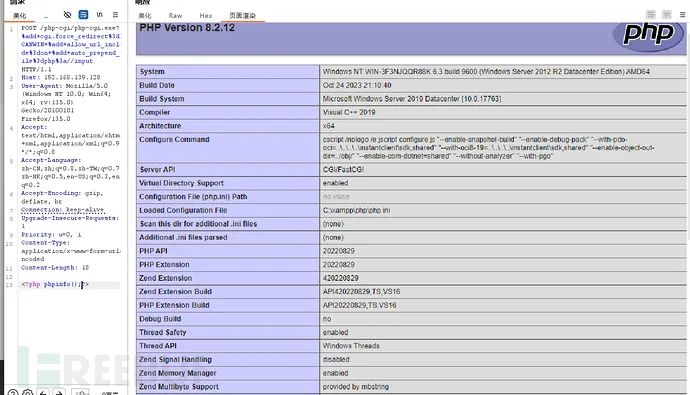Click the PHP logo in the phpinfo header
Viewport: 690px width, 395px height.
pos(649,35)
